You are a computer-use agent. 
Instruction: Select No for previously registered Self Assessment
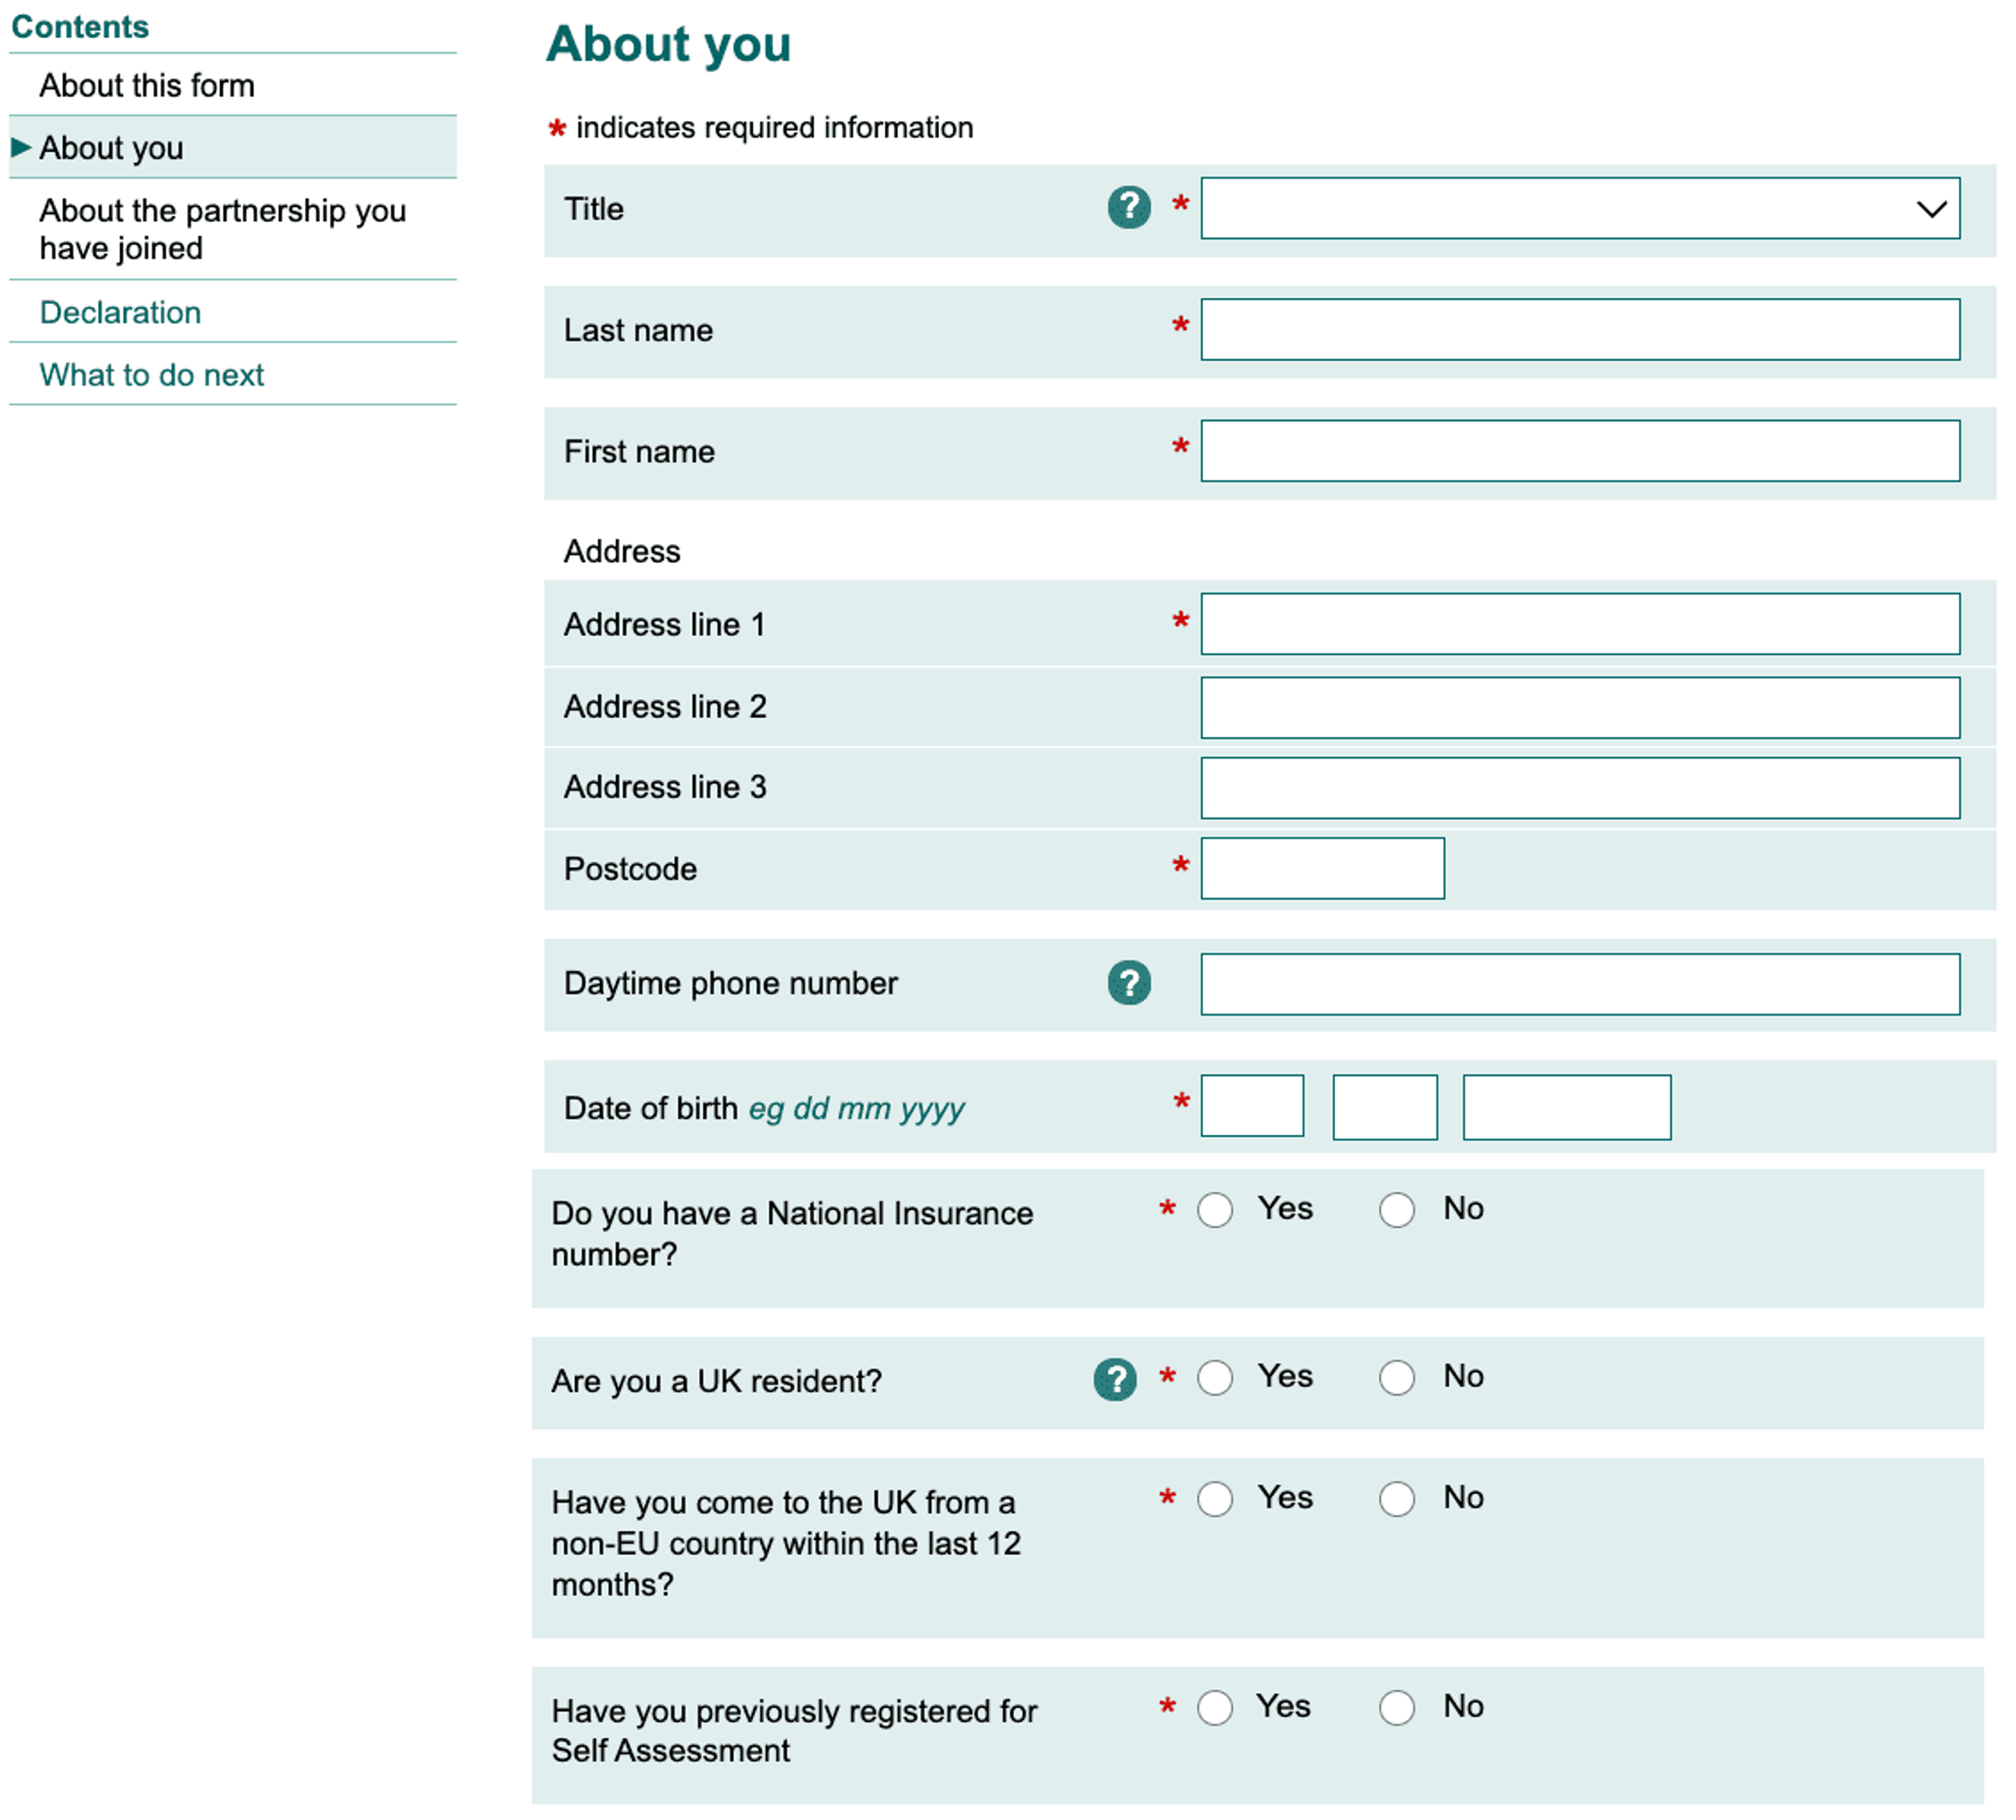click(x=1397, y=1708)
